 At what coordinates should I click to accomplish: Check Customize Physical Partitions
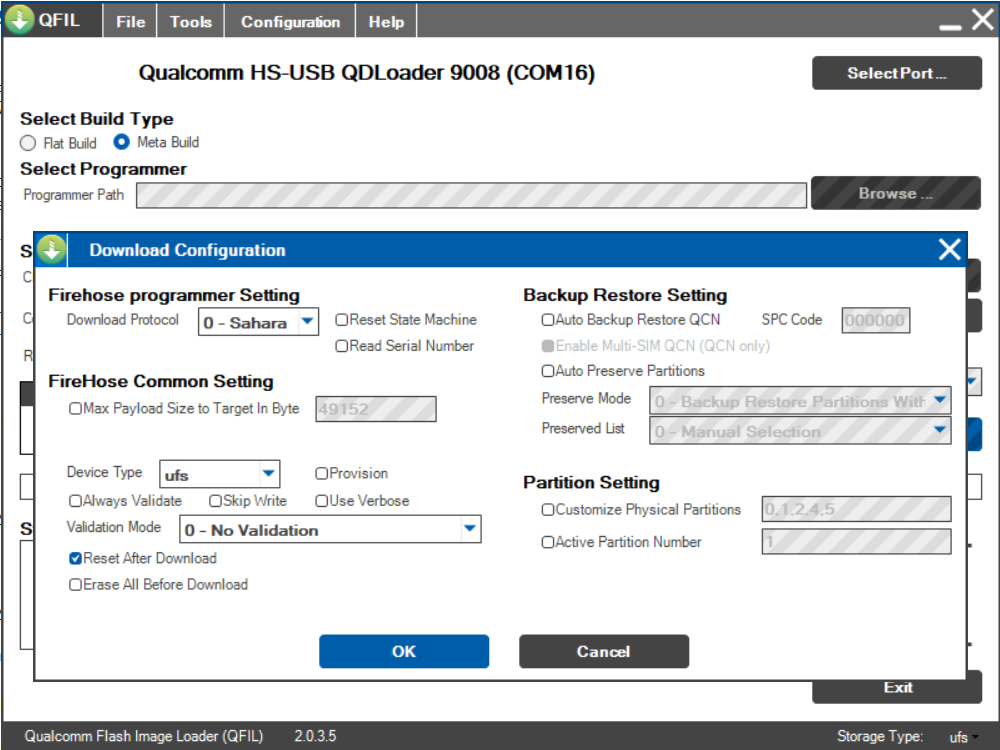tap(548, 510)
